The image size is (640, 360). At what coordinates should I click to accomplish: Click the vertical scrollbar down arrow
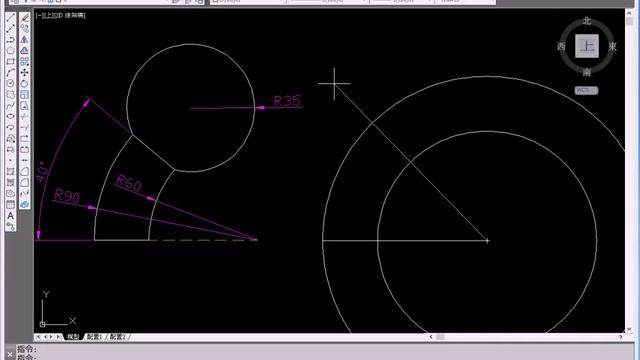[x=629, y=329]
